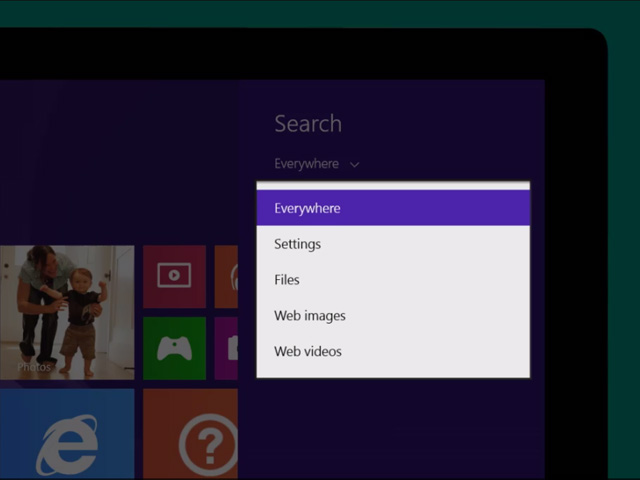This screenshot has height=480, width=640.
Task: Select Everywhere in the scope list
Action: [x=393, y=208]
